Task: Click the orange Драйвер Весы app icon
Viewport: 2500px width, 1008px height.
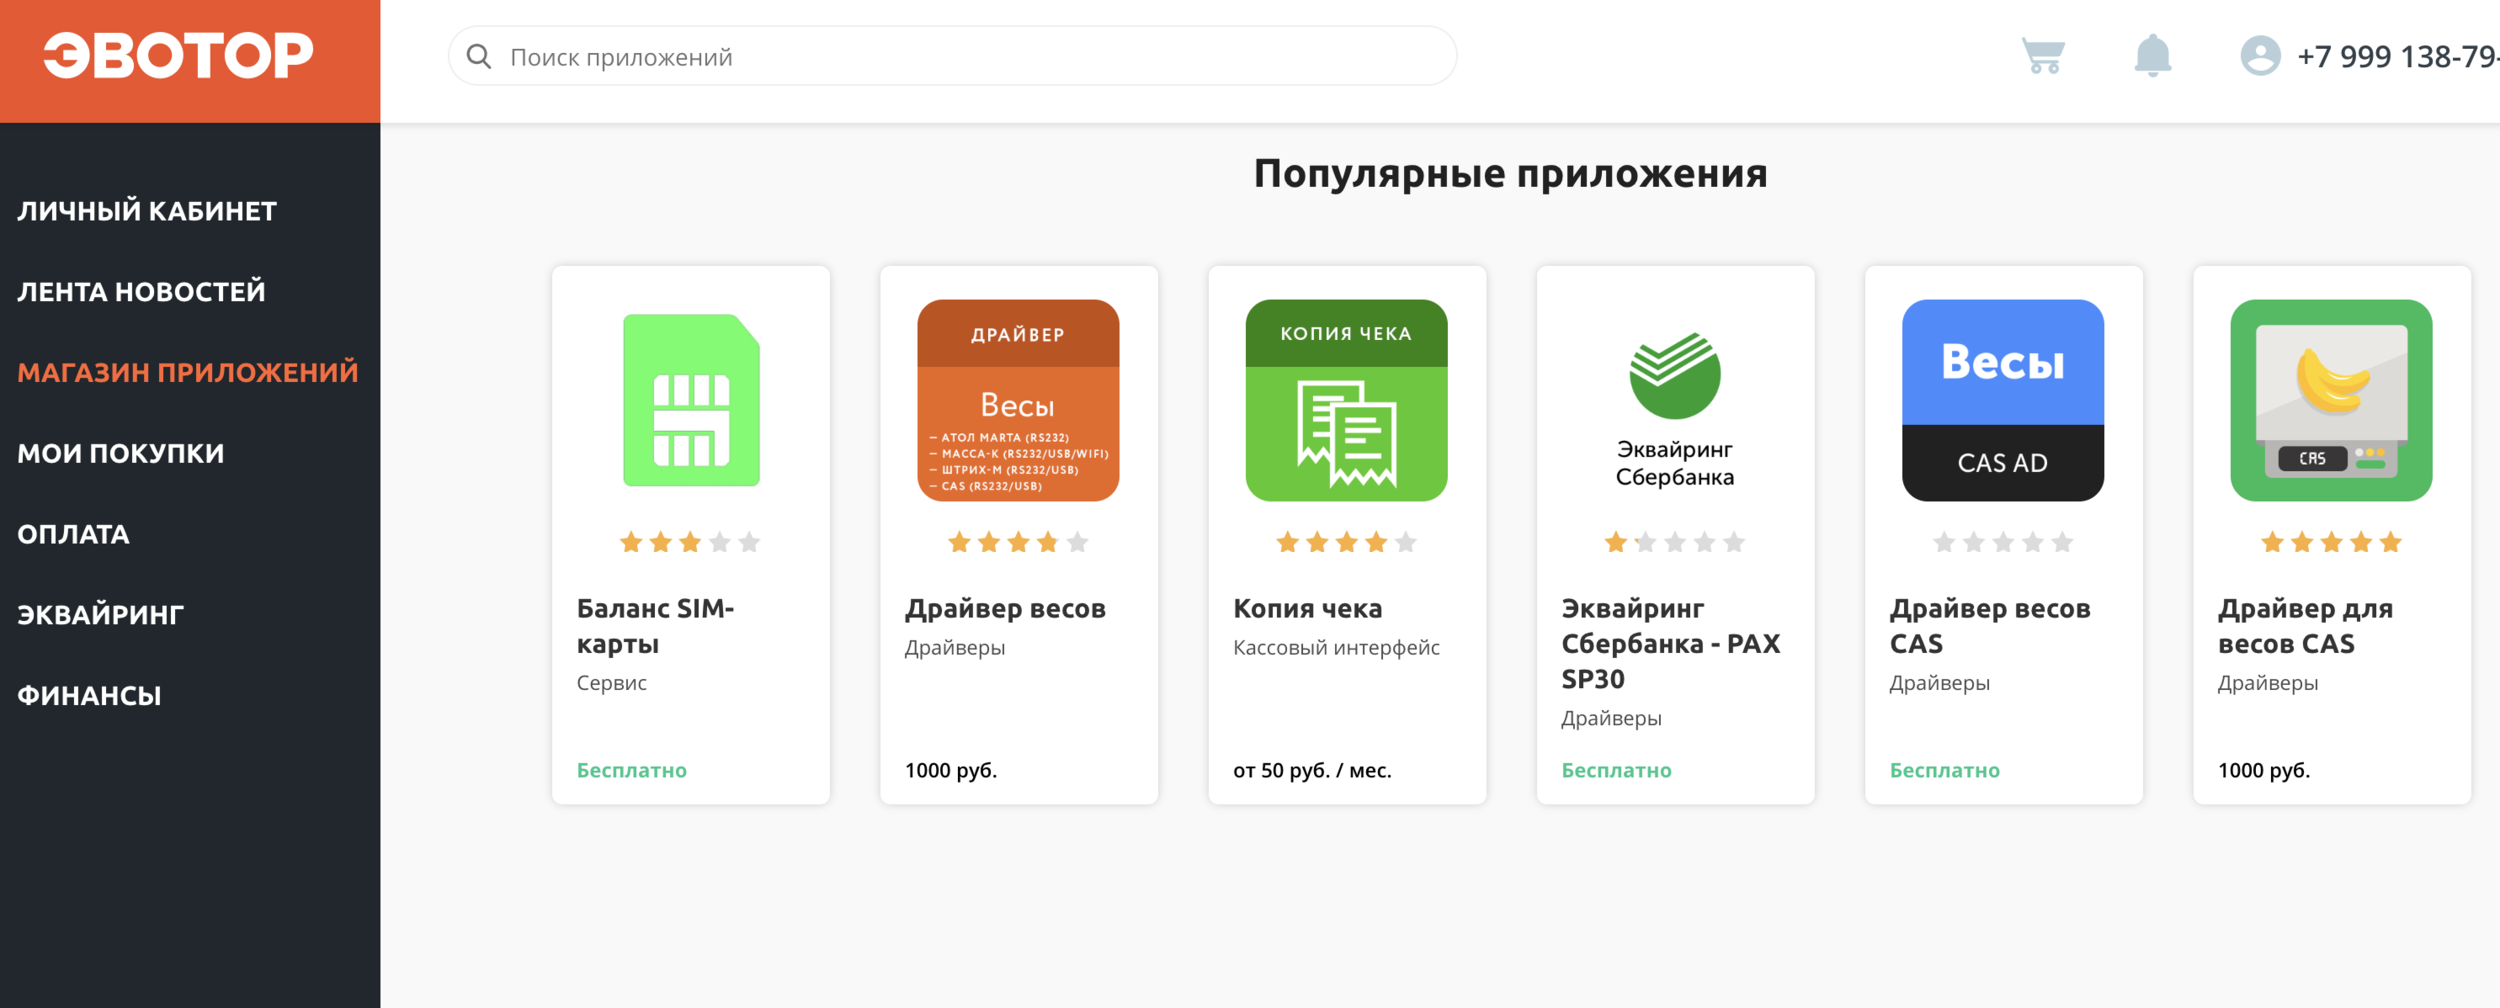Action: tap(1018, 400)
